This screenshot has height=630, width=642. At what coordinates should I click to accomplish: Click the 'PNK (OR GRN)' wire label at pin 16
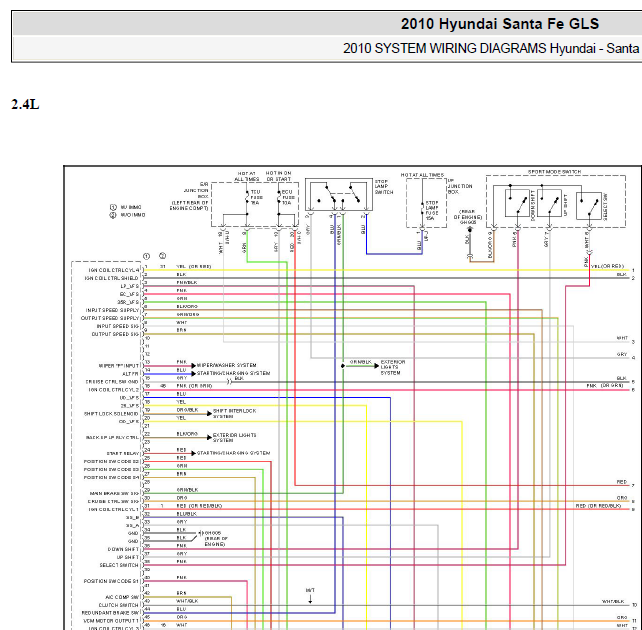194,386
